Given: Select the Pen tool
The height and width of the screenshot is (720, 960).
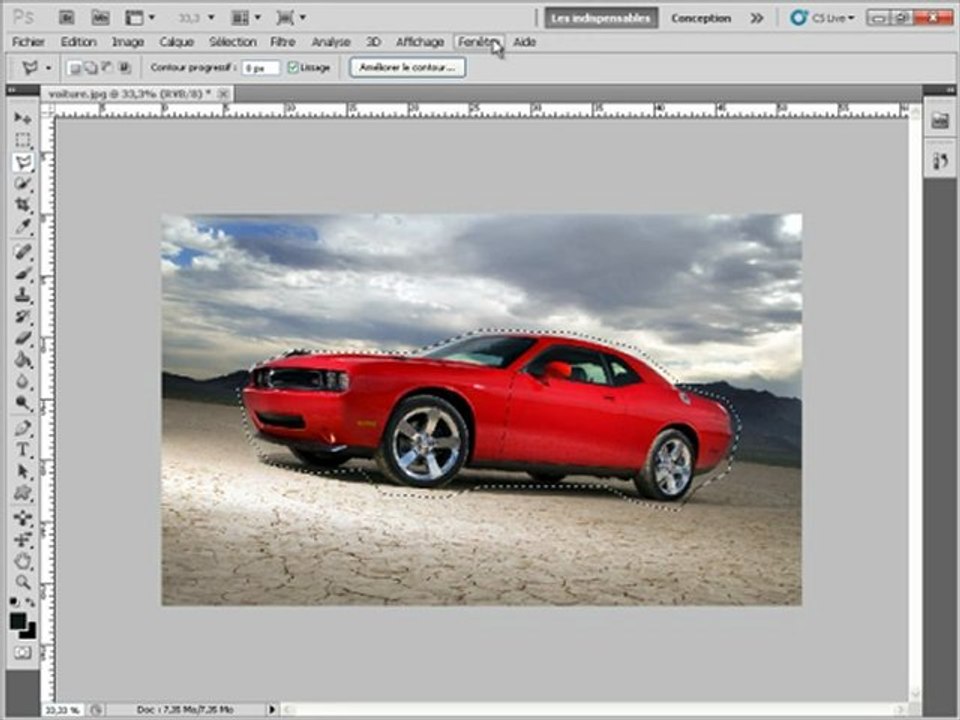Looking at the screenshot, I should click(x=22, y=428).
